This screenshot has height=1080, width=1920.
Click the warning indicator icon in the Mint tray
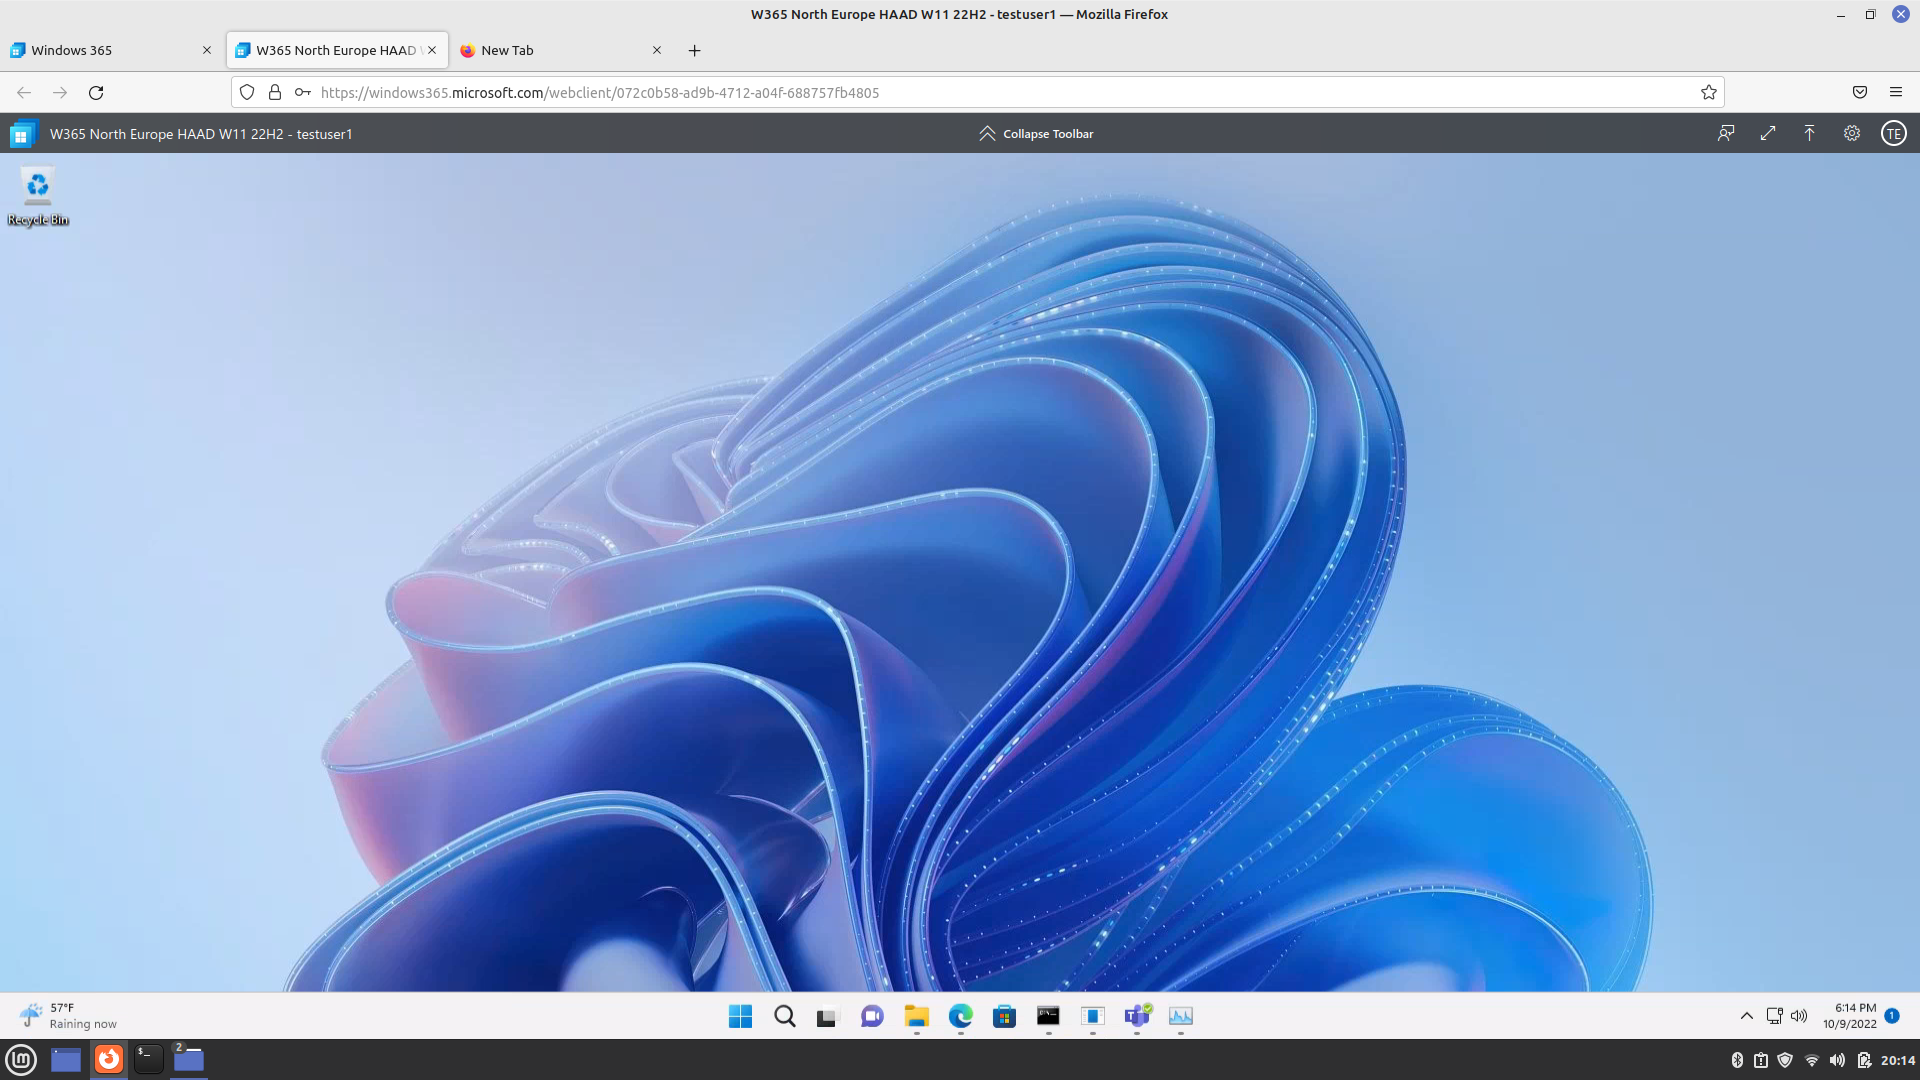click(1761, 1061)
